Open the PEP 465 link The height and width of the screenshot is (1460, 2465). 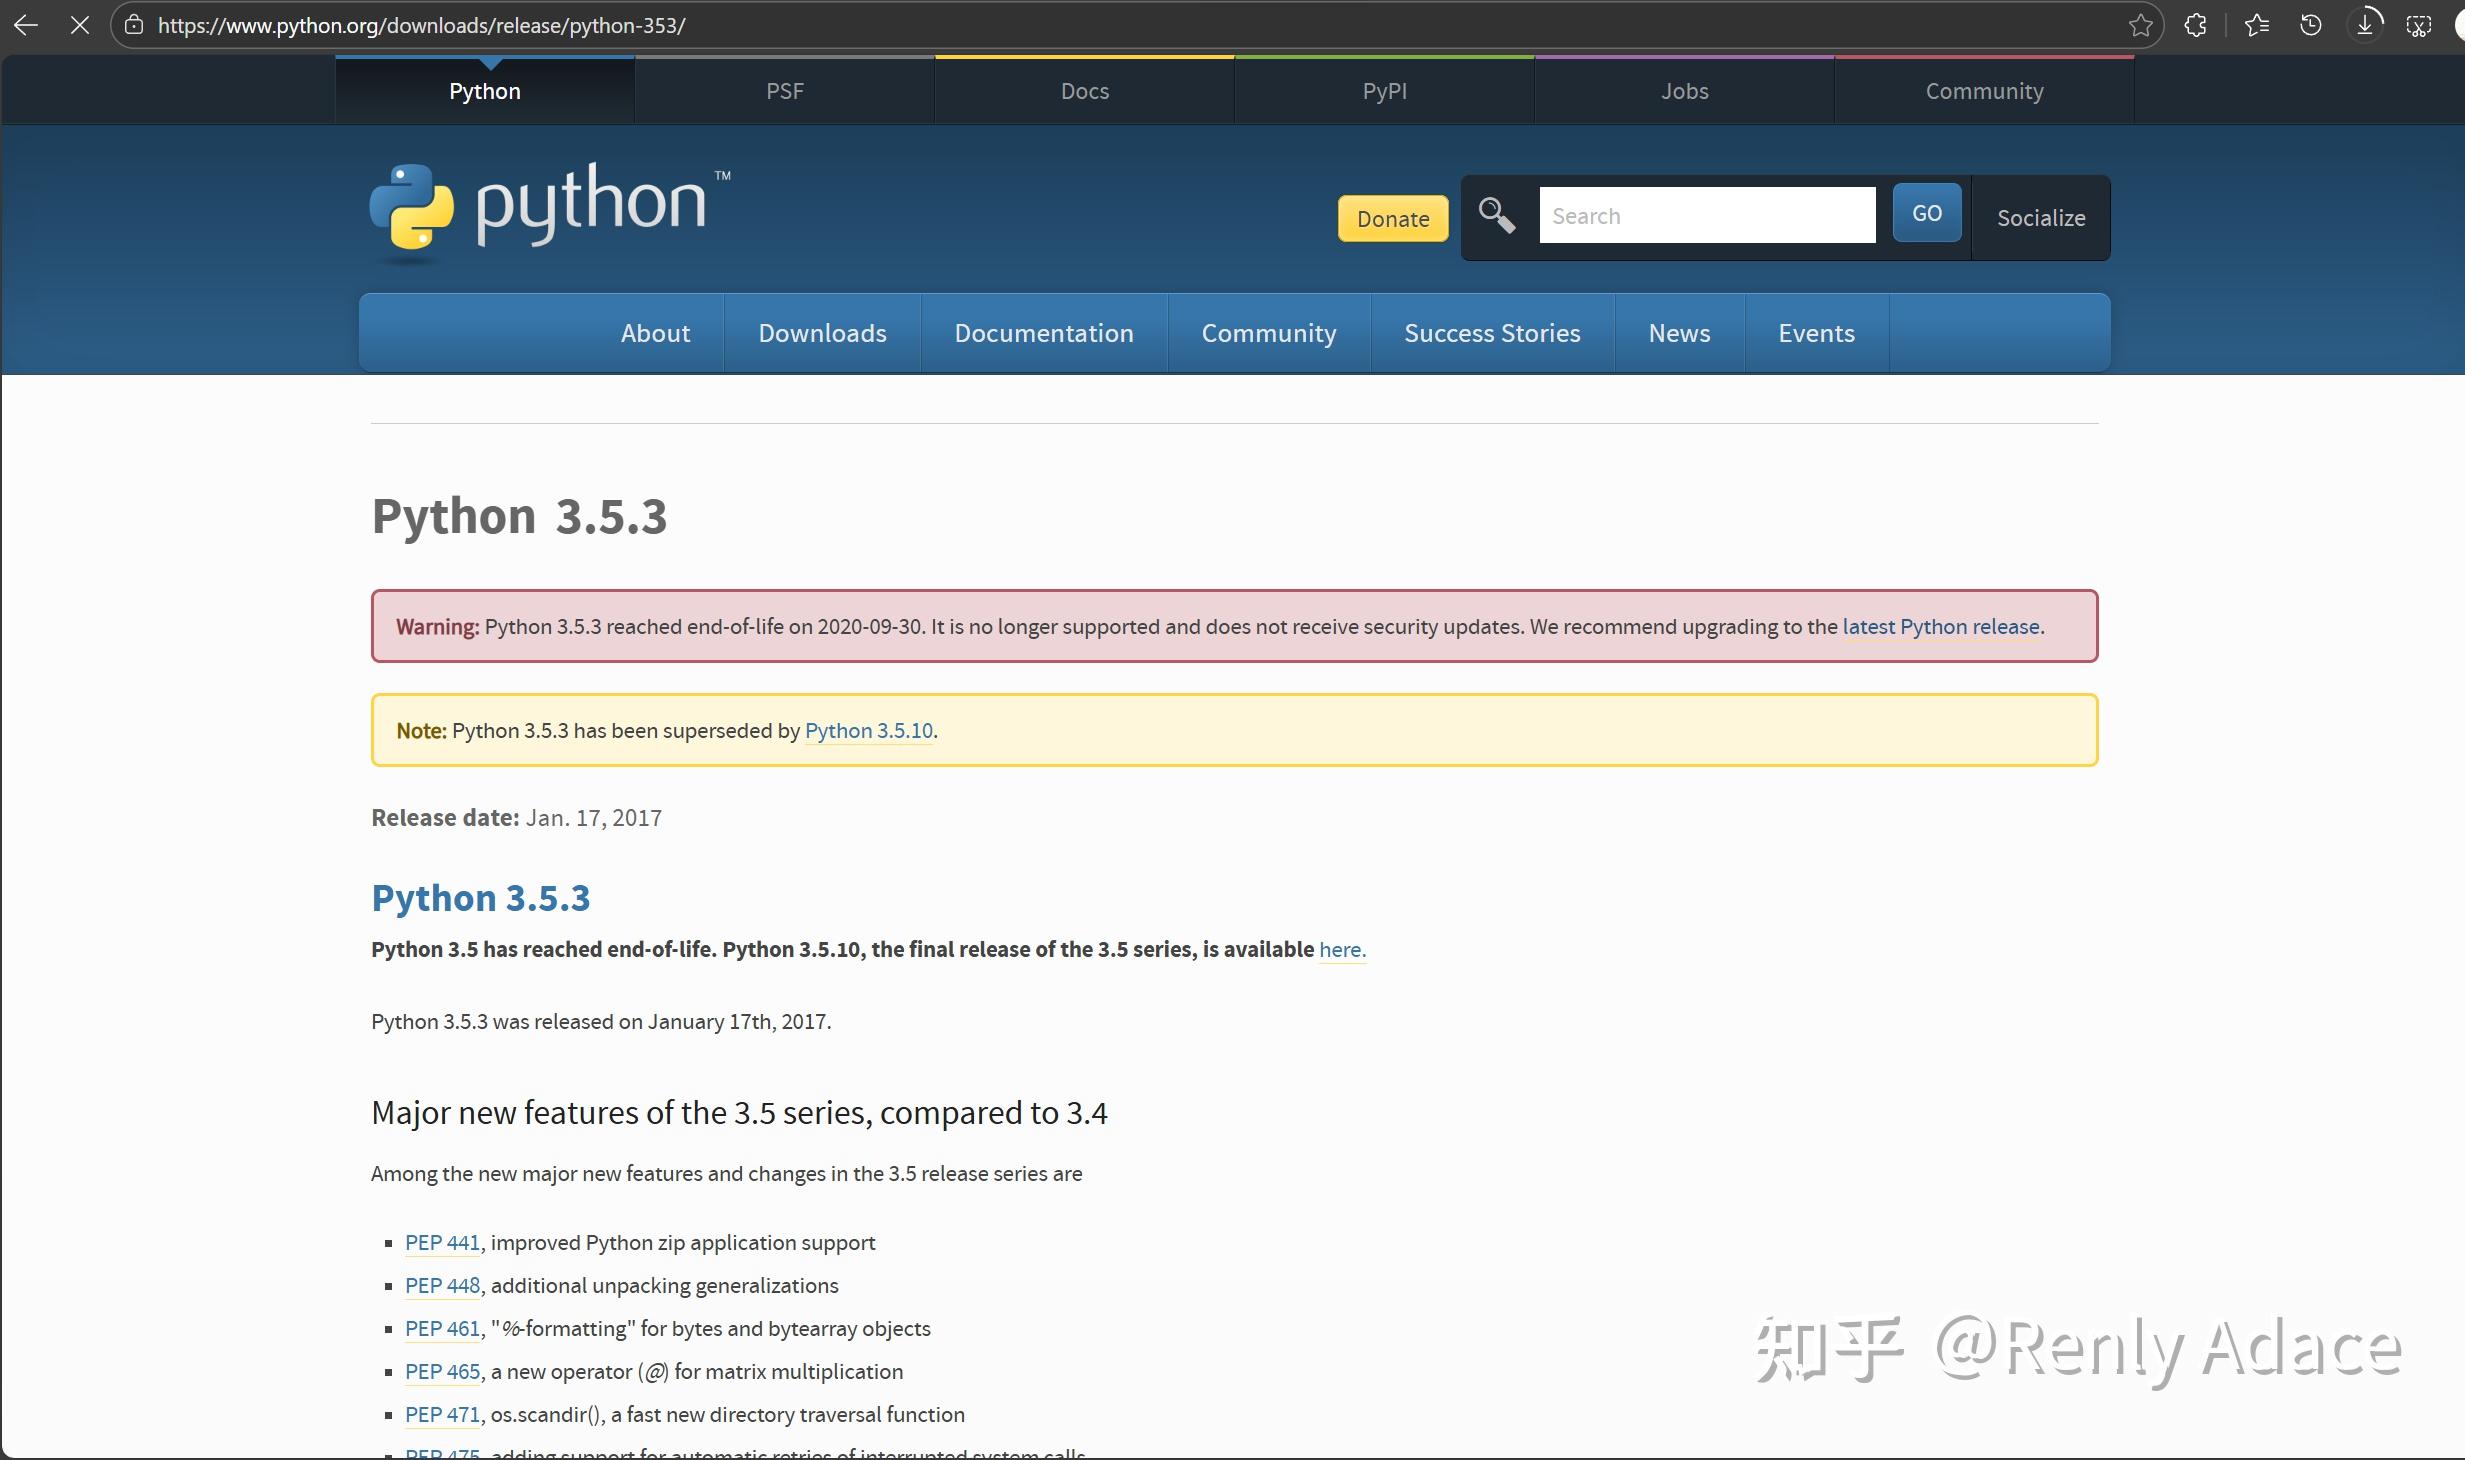pyautogui.click(x=442, y=1372)
